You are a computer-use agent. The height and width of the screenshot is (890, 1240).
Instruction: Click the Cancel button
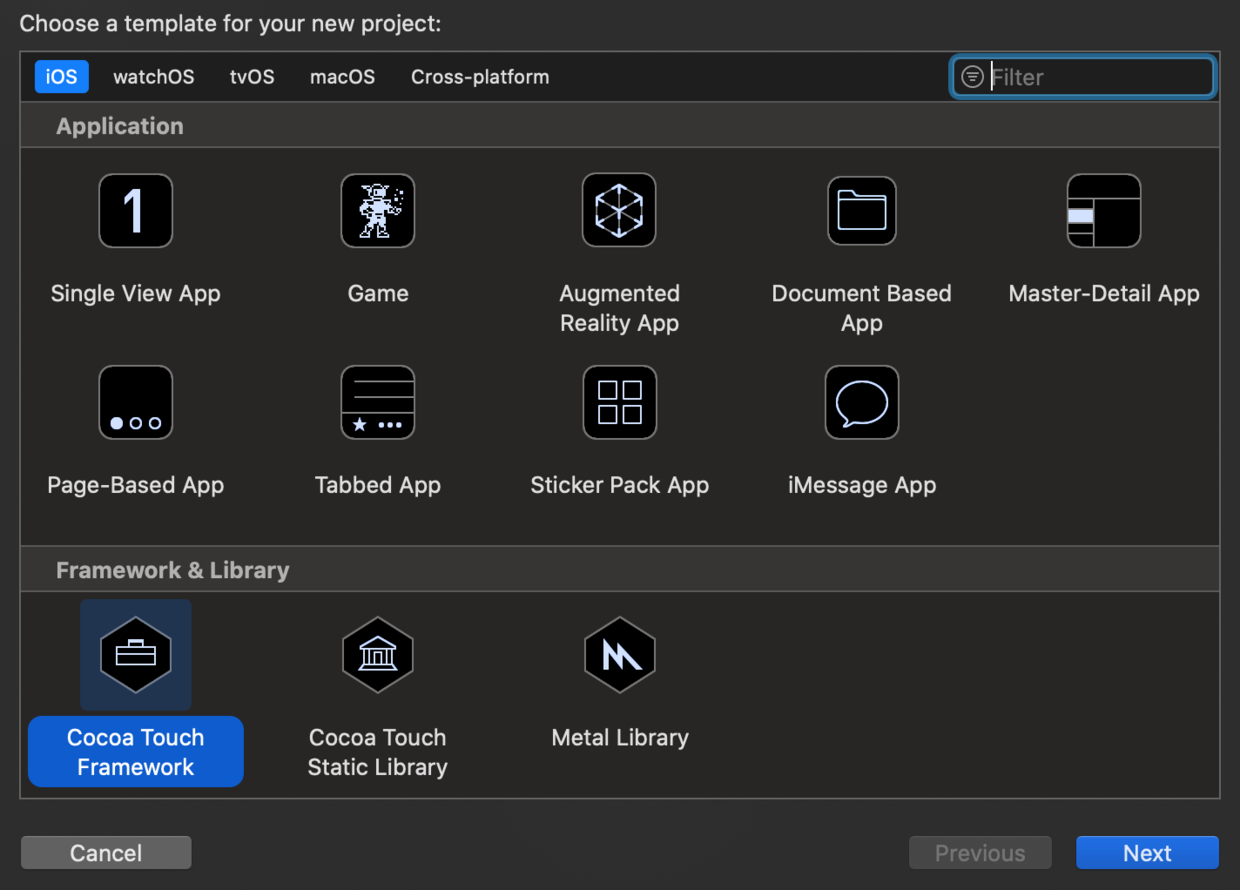pos(106,853)
